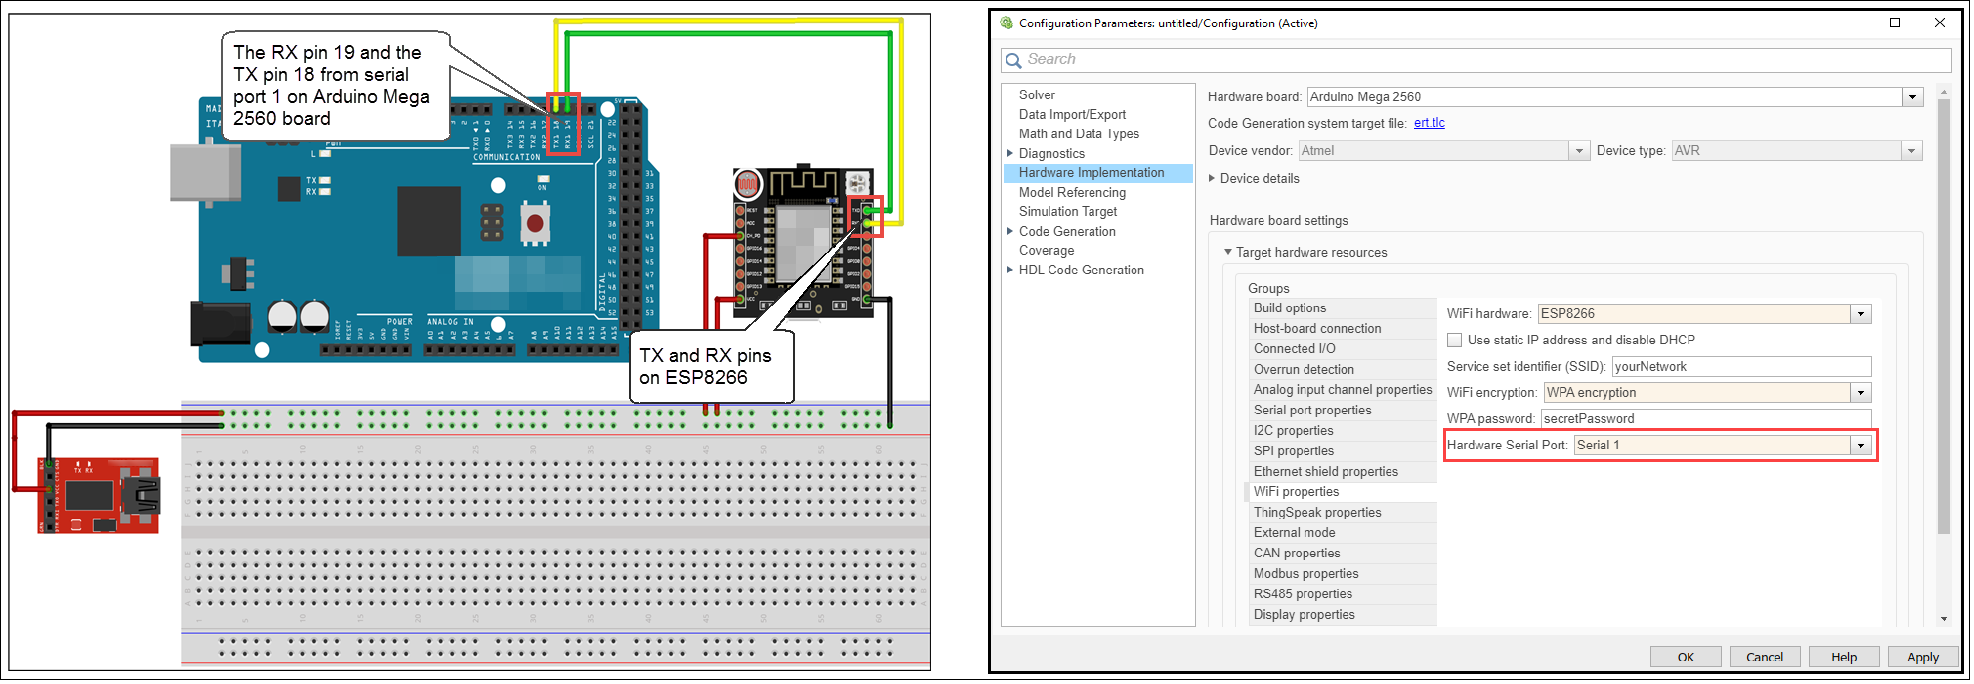1974x684 pixels.
Task: Click the SSID field containing yourNetwork
Action: coord(1741,367)
